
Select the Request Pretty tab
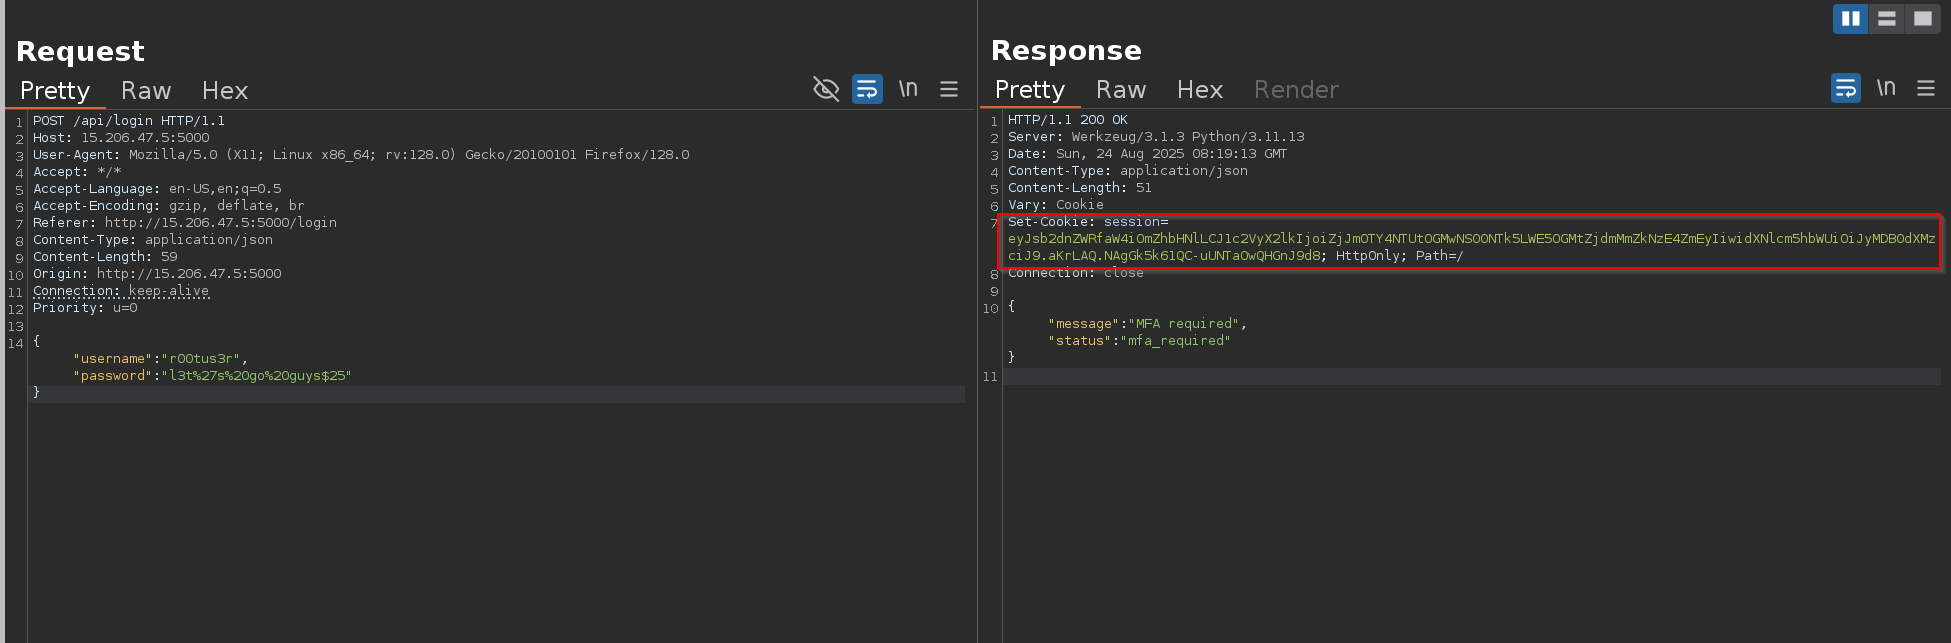(x=55, y=91)
